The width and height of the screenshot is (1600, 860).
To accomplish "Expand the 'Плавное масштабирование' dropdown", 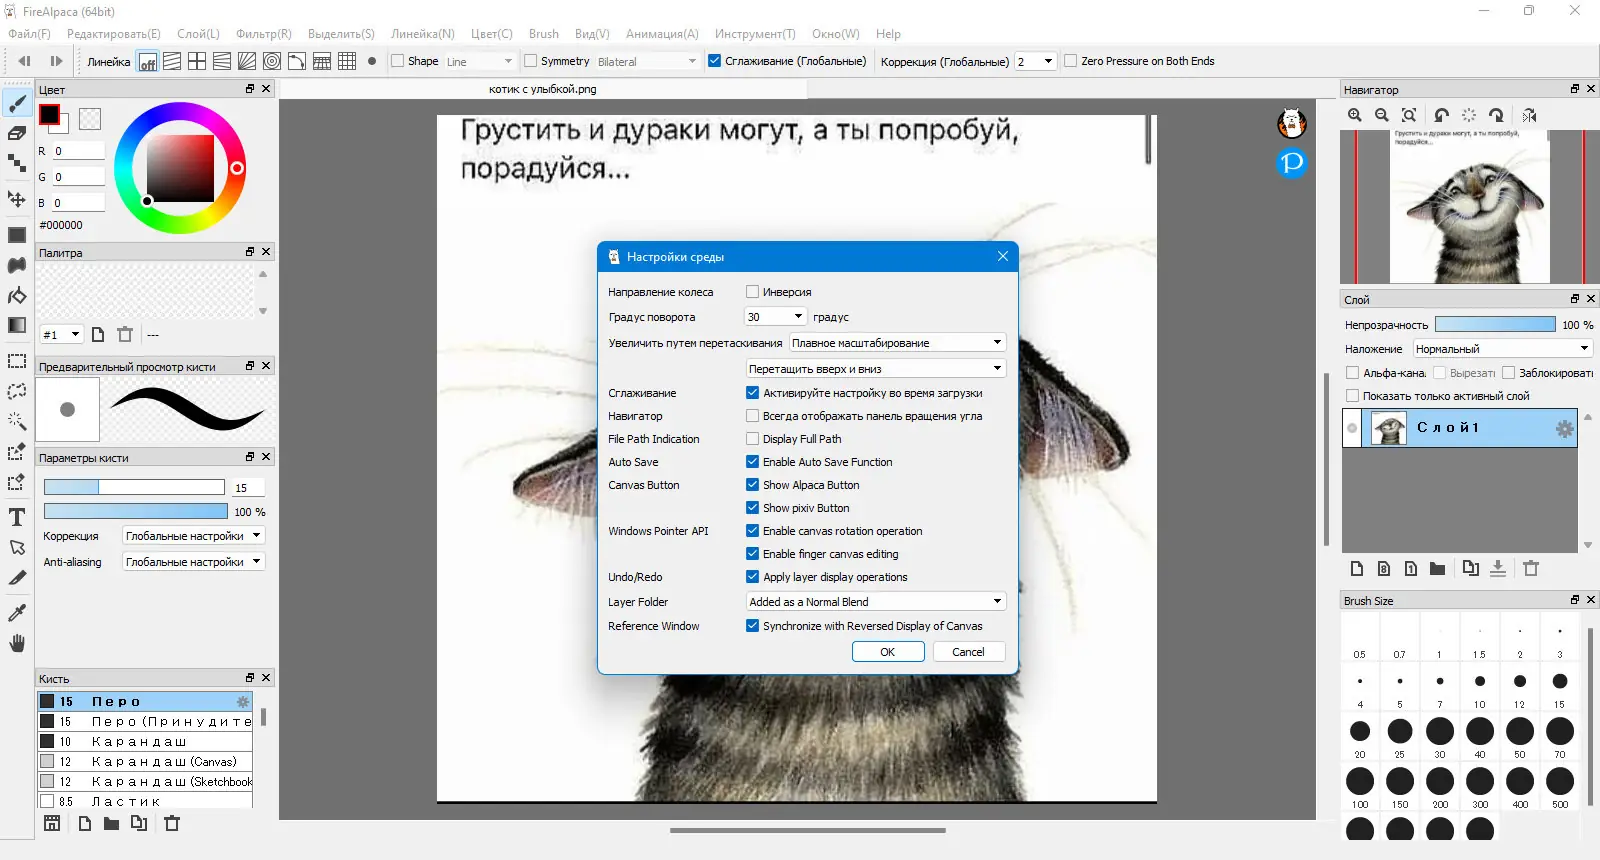I will click(897, 343).
